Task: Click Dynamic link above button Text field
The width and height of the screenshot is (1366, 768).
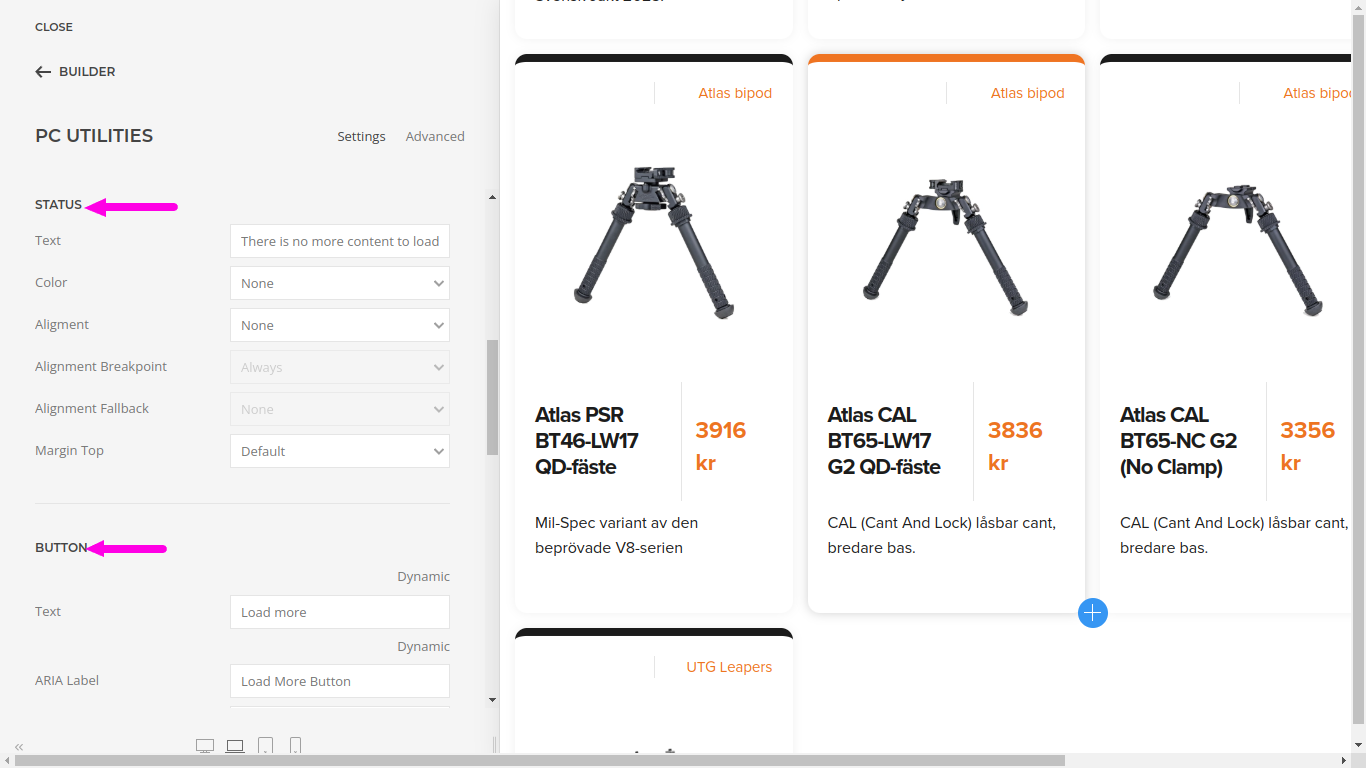Action: pyautogui.click(x=423, y=576)
